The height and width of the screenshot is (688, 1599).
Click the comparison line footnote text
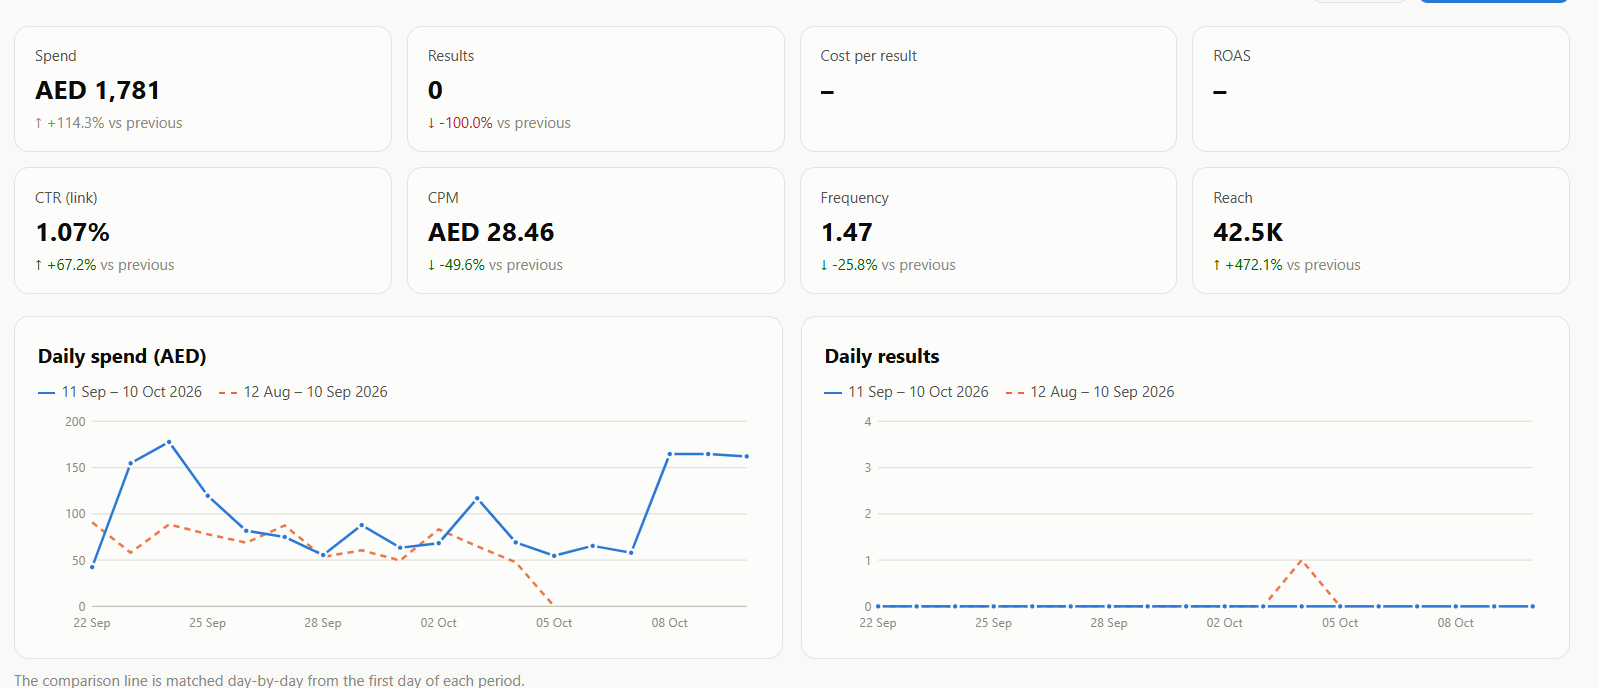click(x=269, y=680)
